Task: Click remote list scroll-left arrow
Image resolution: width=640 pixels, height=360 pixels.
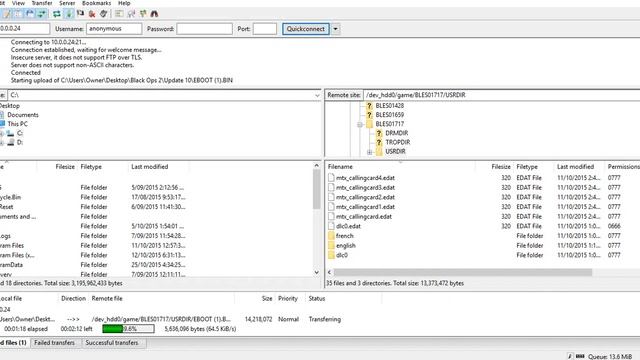Action: (x=329, y=272)
